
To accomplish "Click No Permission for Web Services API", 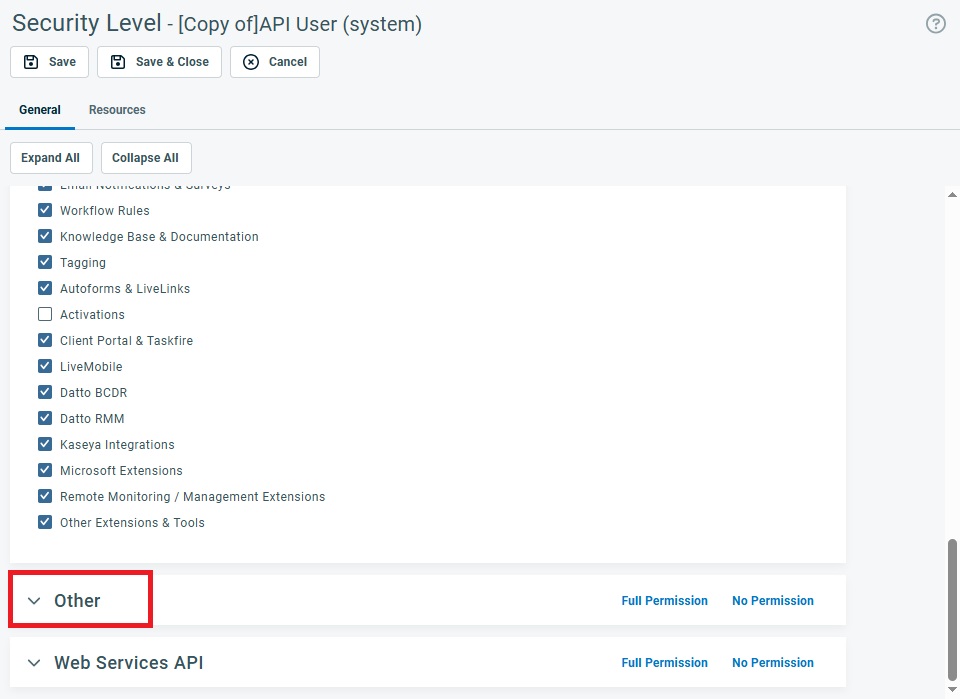I will (772, 663).
